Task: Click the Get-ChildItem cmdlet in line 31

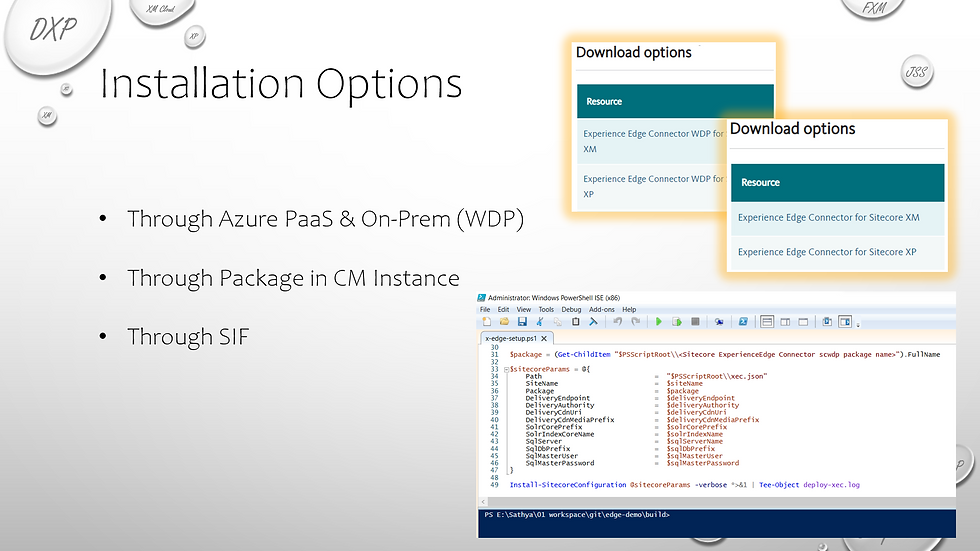Action: [584, 354]
